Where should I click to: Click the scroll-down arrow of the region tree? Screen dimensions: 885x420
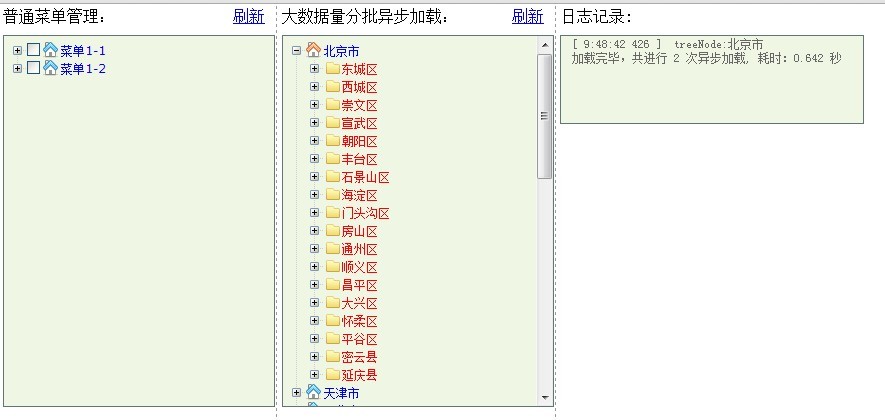pyautogui.click(x=545, y=397)
